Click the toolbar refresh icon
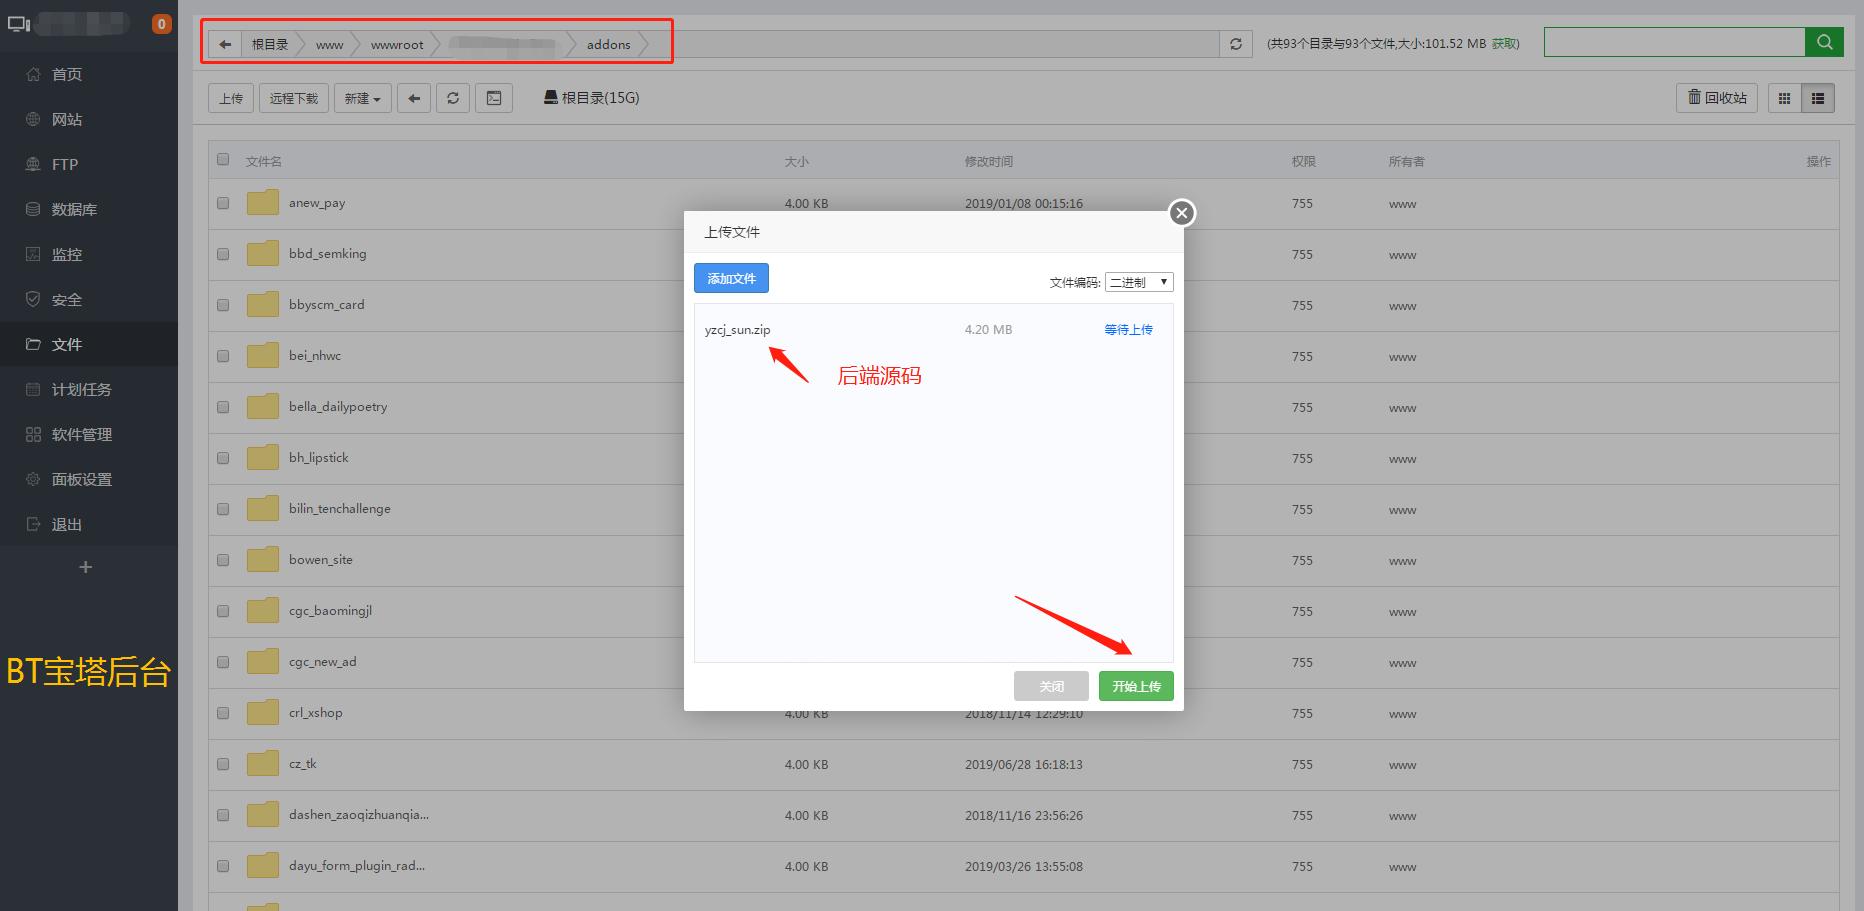Image resolution: width=1864 pixels, height=911 pixels. (x=453, y=98)
